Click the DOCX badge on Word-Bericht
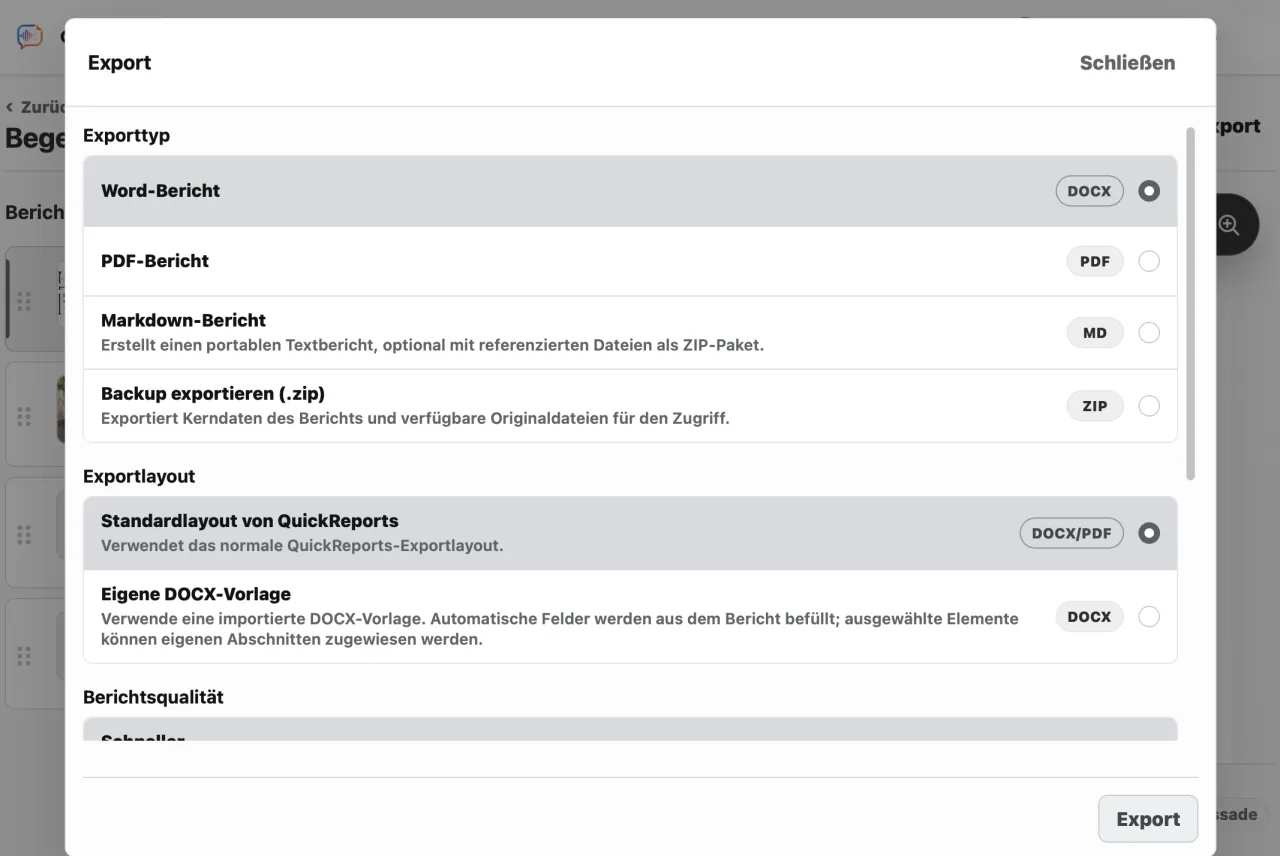The image size is (1280, 856). [1089, 191]
